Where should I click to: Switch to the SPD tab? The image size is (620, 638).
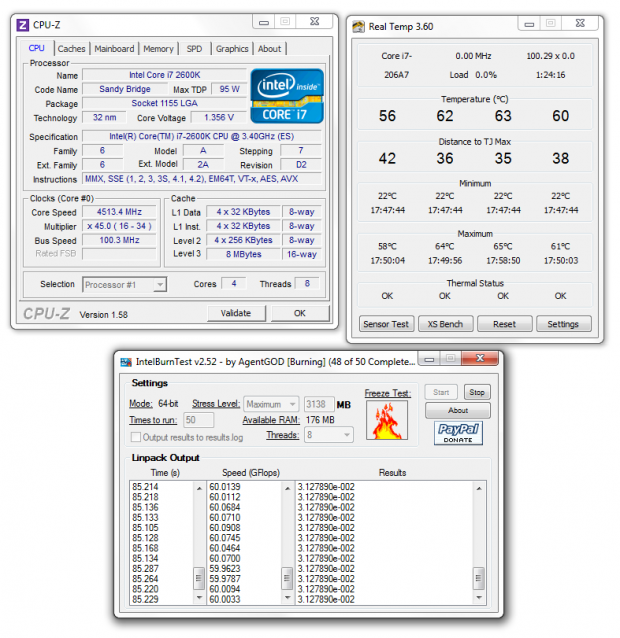click(x=194, y=49)
